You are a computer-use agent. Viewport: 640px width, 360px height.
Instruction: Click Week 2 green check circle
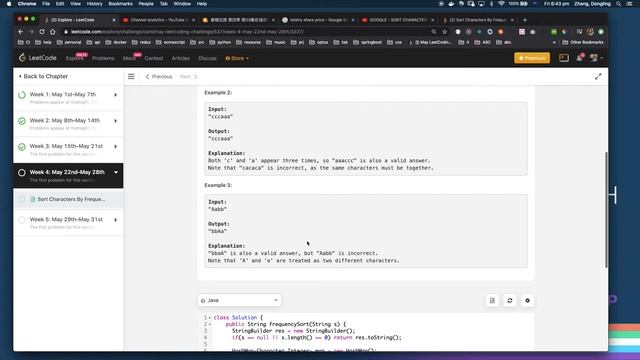(22, 121)
